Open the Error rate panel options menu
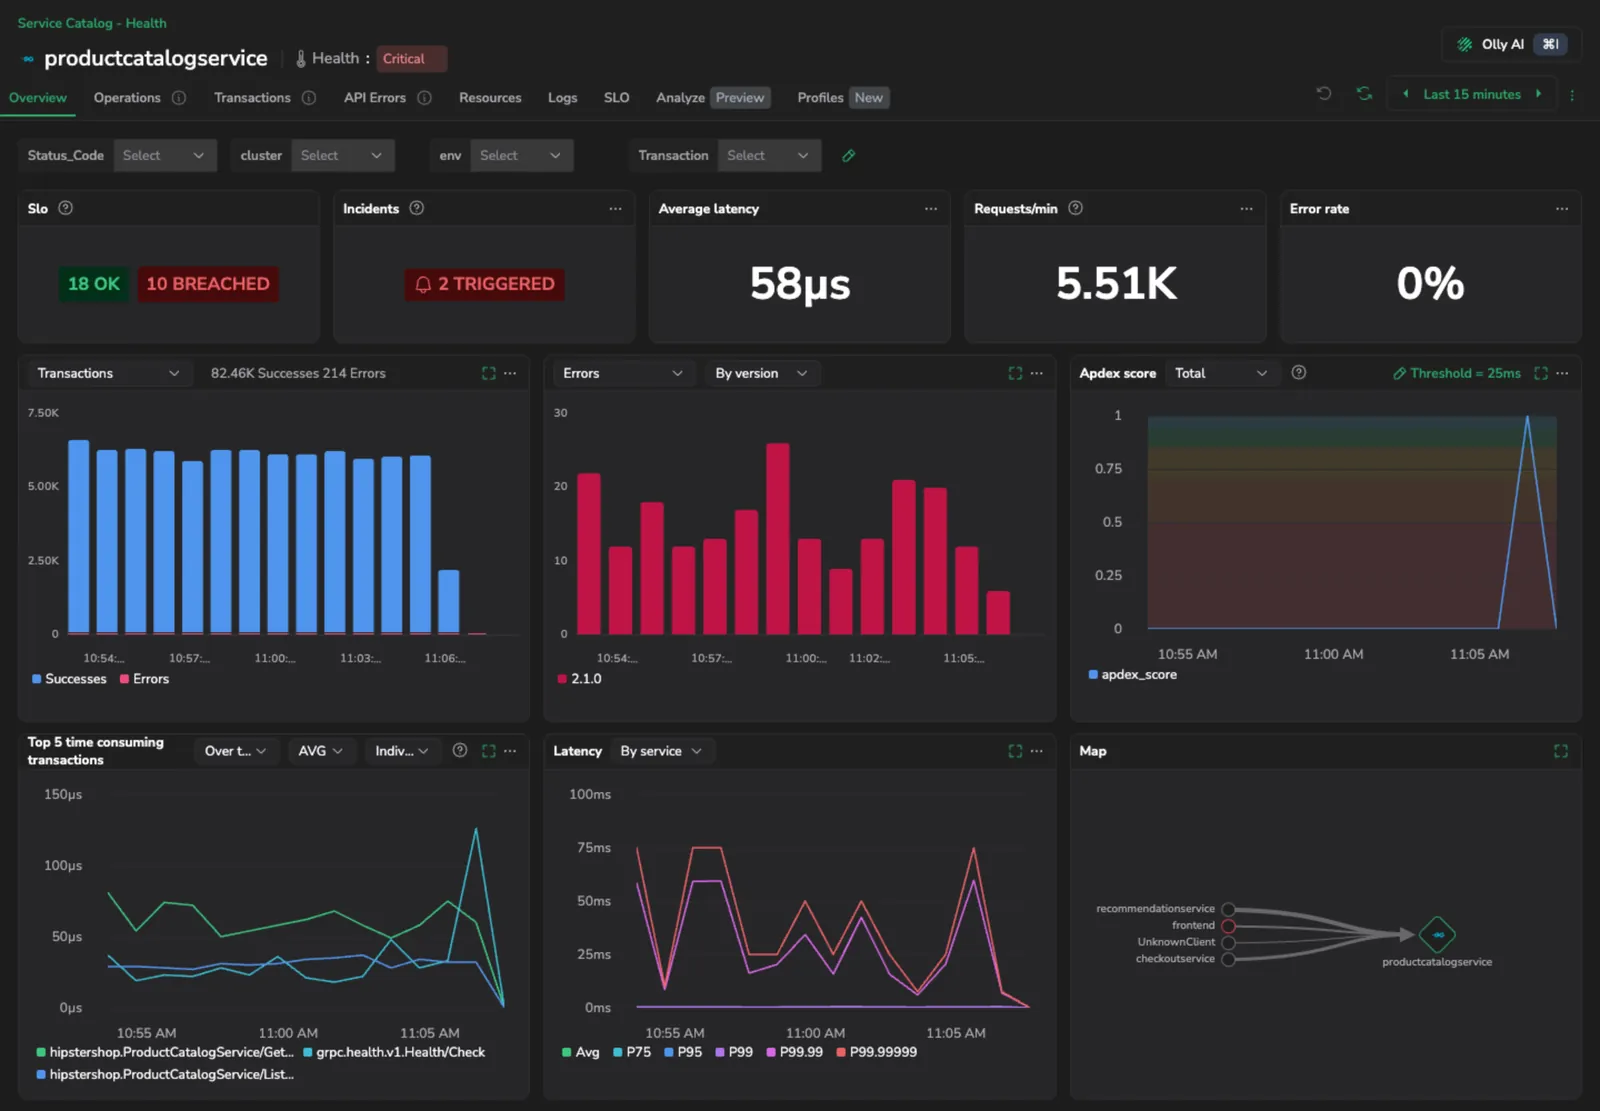1600x1111 pixels. pyautogui.click(x=1562, y=209)
